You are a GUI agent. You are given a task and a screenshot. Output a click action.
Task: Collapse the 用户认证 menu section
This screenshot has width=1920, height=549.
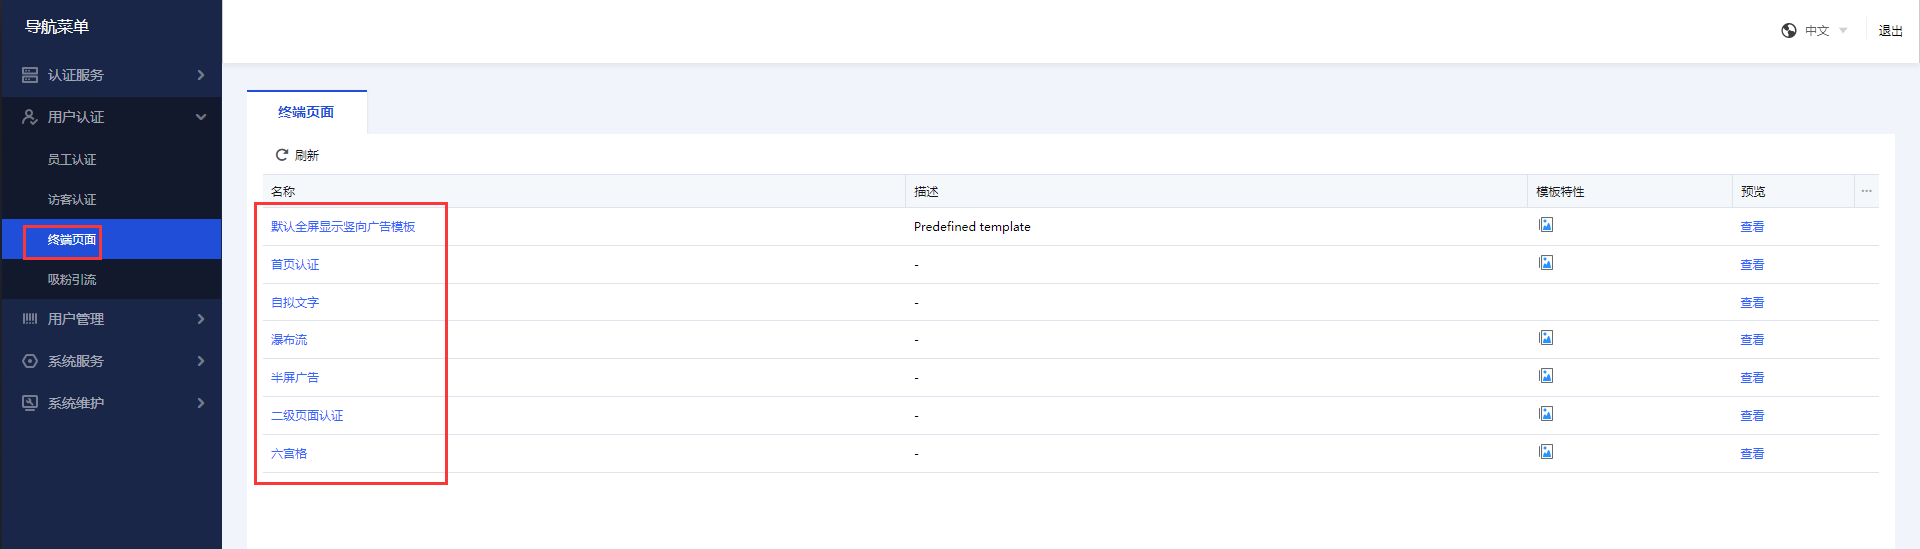(x=110, y=117)
